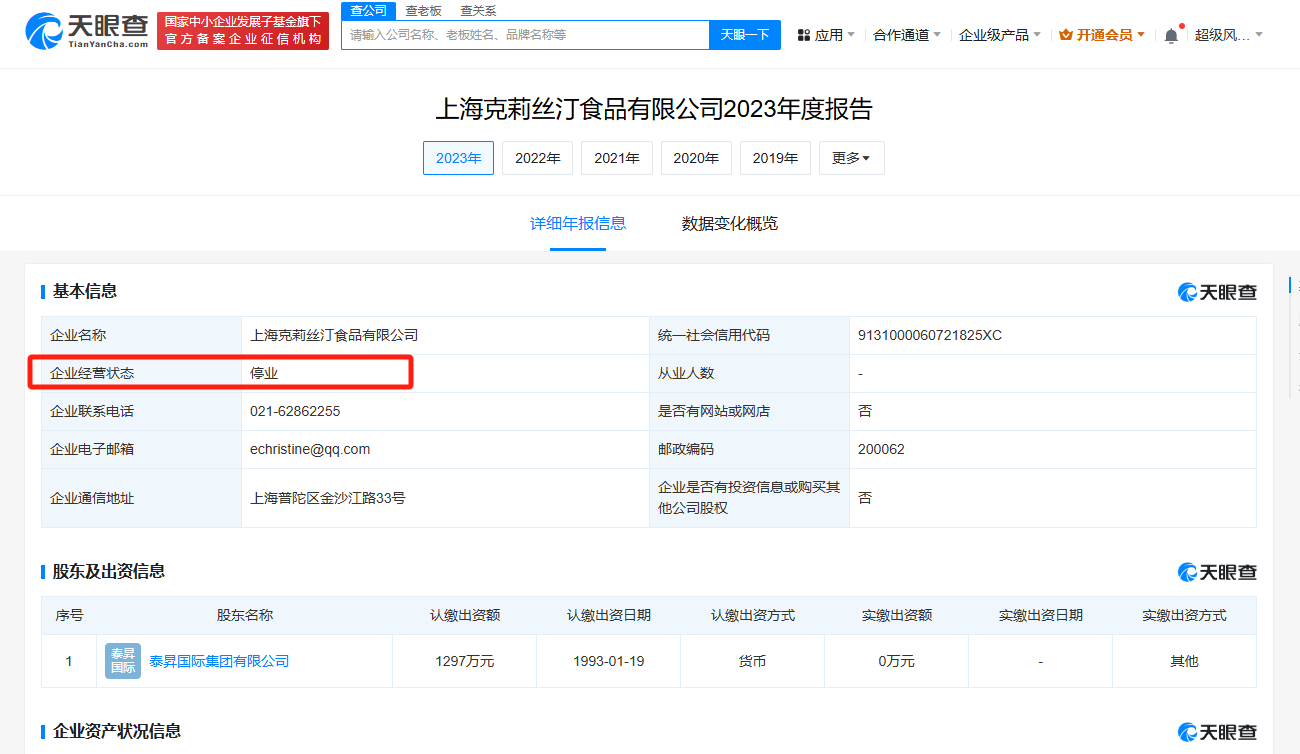
Task: Expand the 企业级产品 dropdown
Action: click(1000, 35)
